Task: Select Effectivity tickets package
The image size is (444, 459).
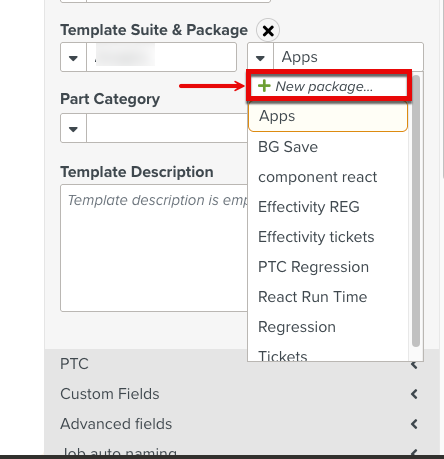Action: click(328, 237)
